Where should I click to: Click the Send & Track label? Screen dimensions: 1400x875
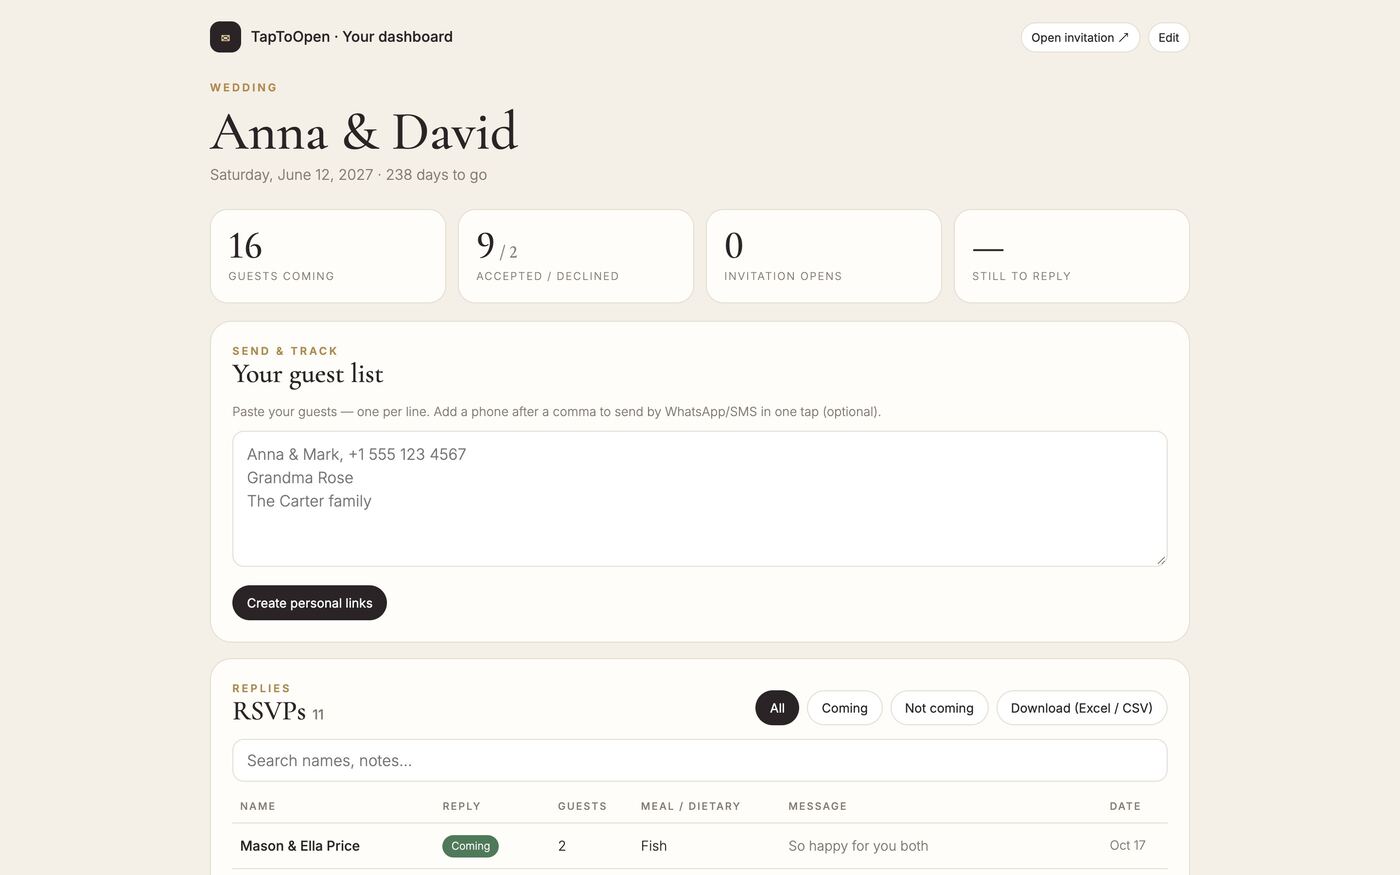(285, 351)
